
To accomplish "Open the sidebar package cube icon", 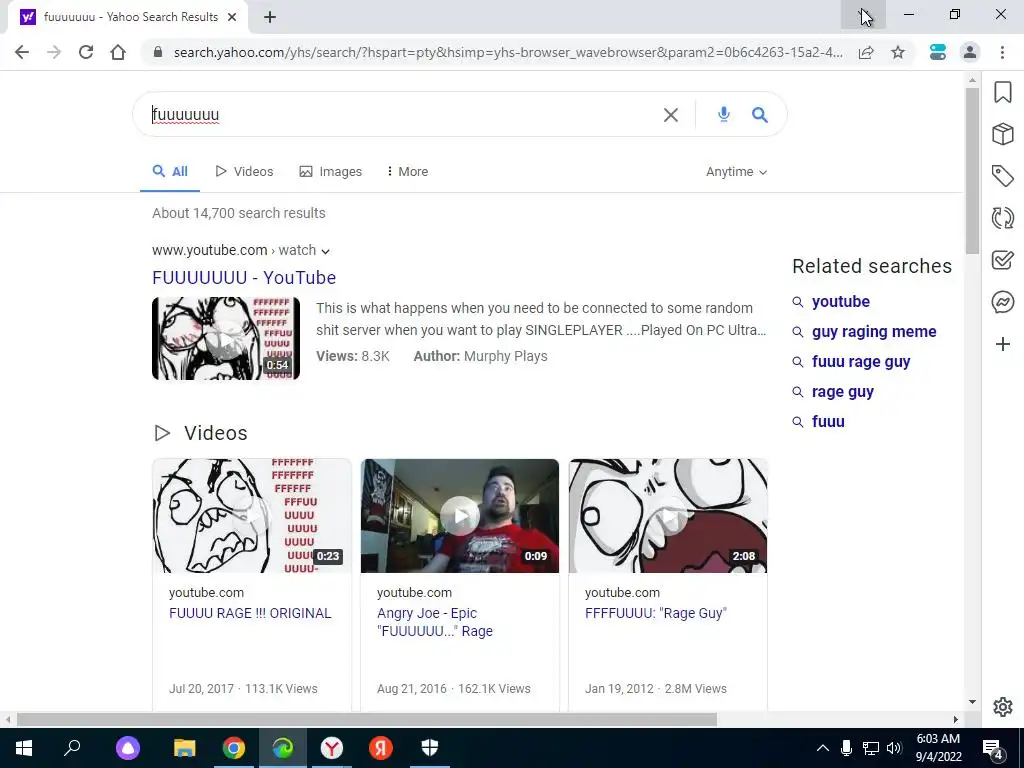I will [x=1002, y=134].
